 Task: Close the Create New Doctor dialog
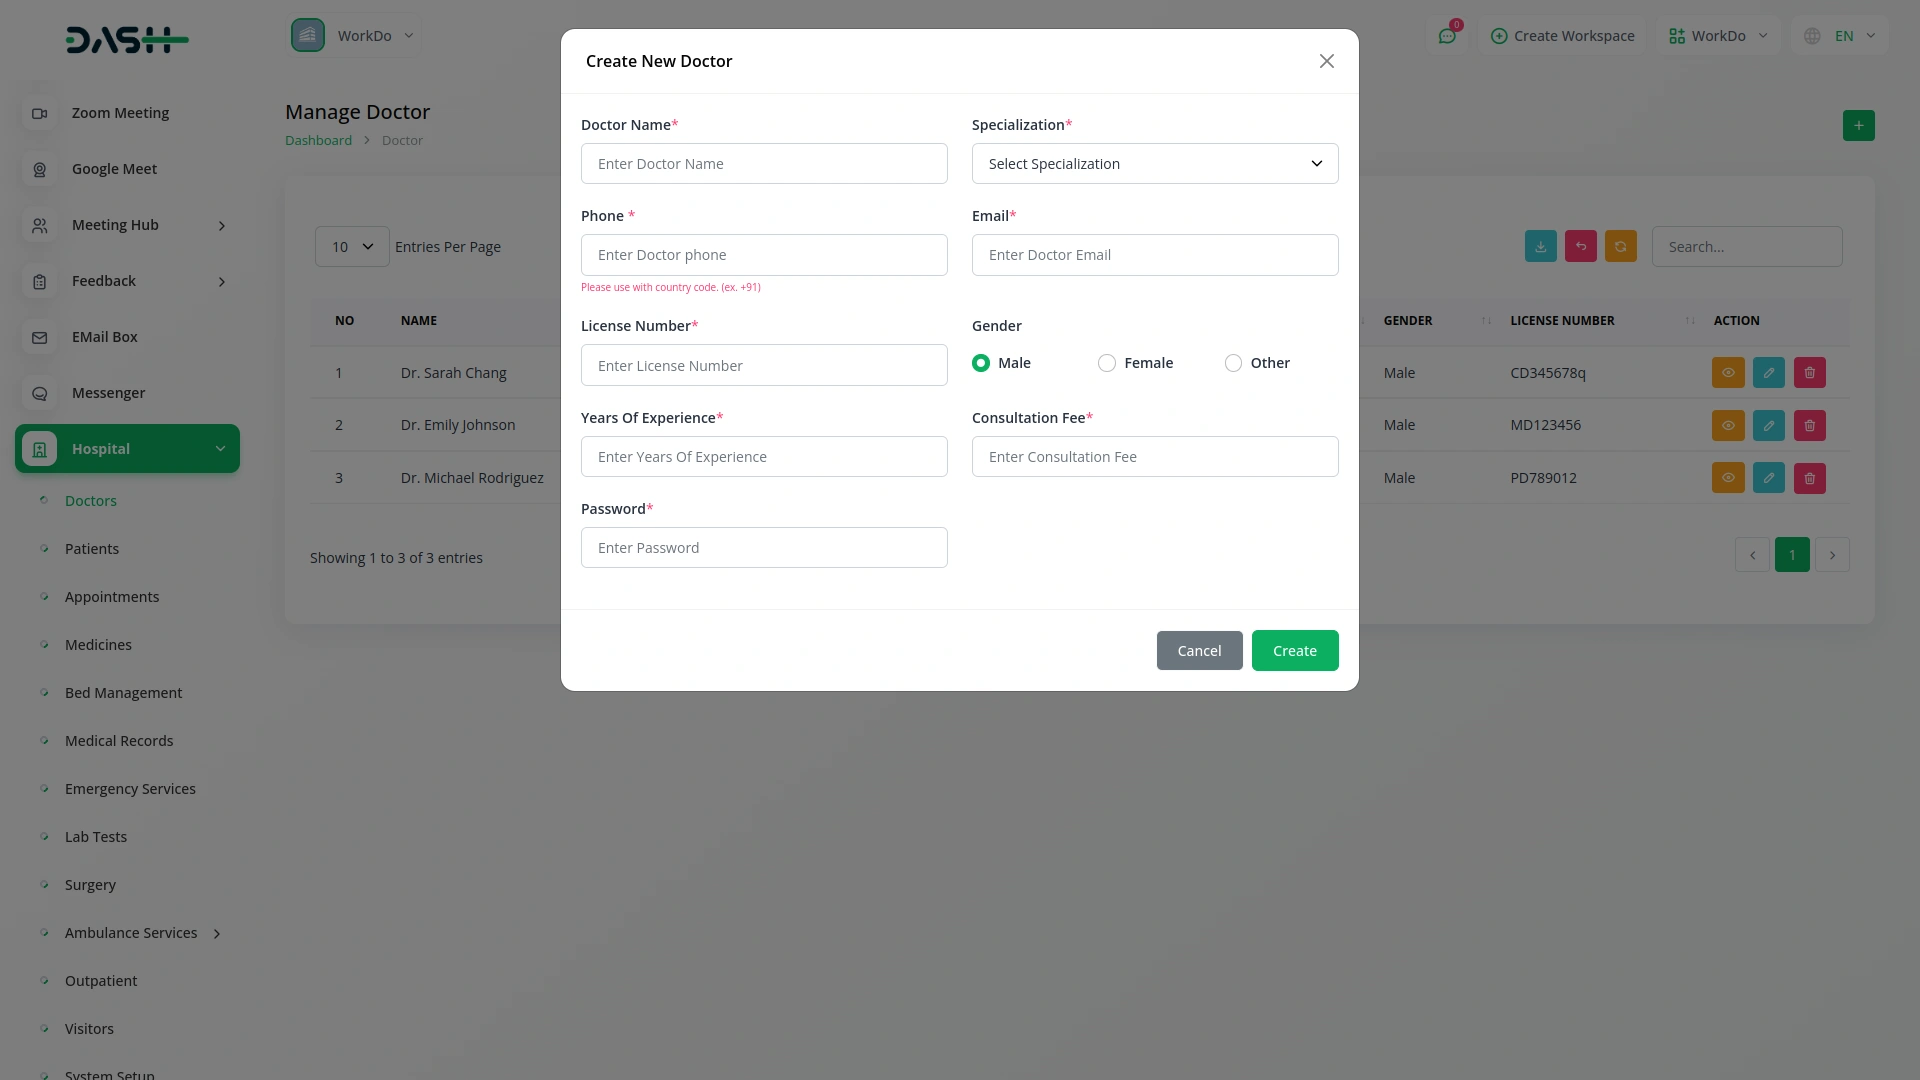(1326, 62)
